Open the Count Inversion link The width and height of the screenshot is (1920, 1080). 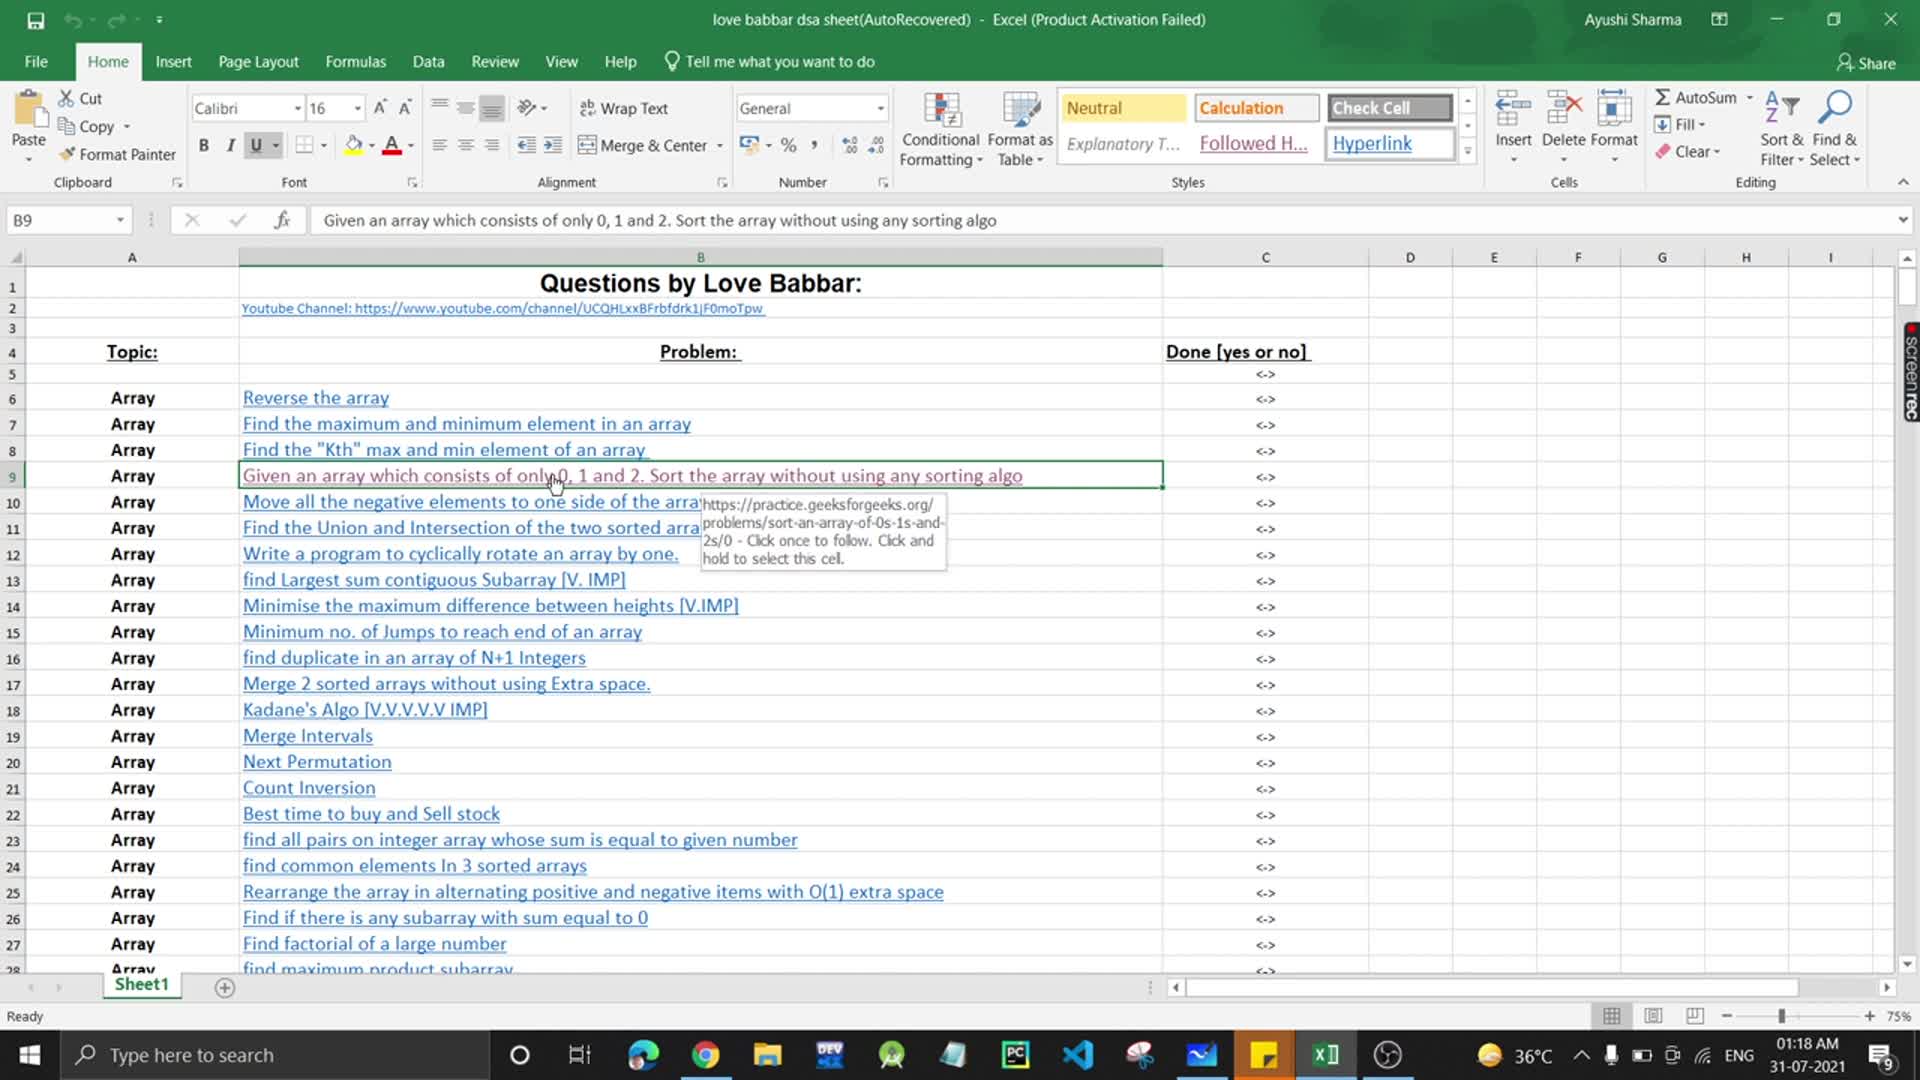[x=309, y=788]
